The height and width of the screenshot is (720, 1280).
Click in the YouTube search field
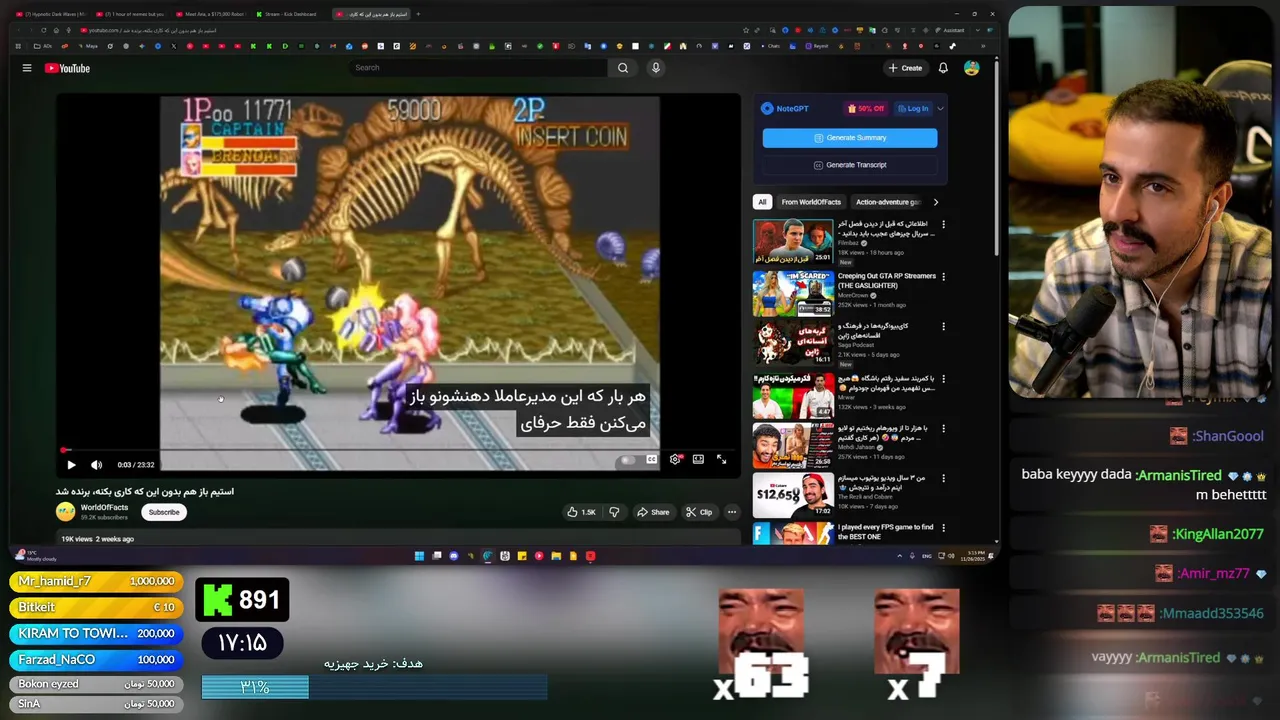click(478, 67)
